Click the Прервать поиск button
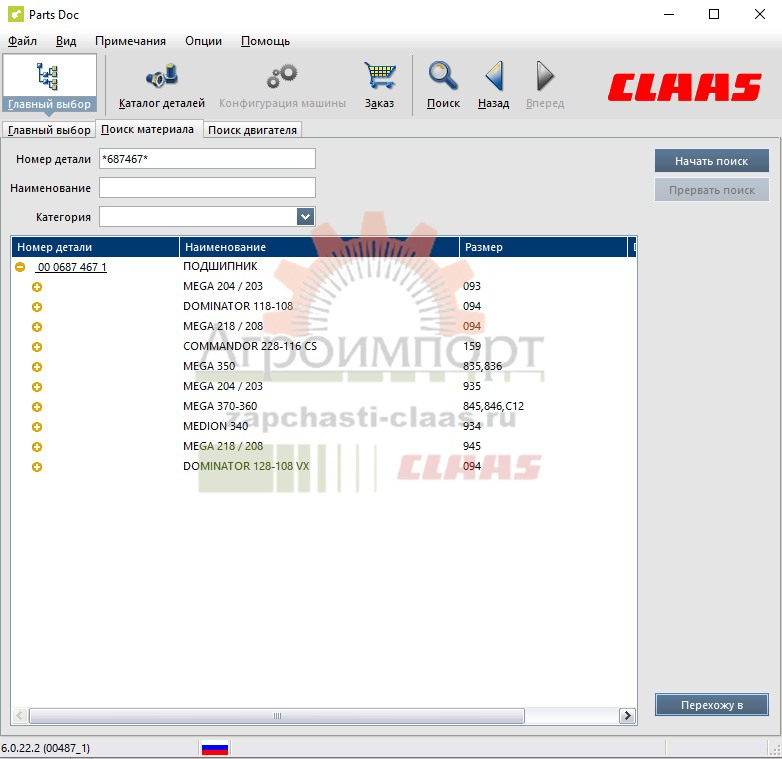This screenshot has width=782, height=759. 712,190
